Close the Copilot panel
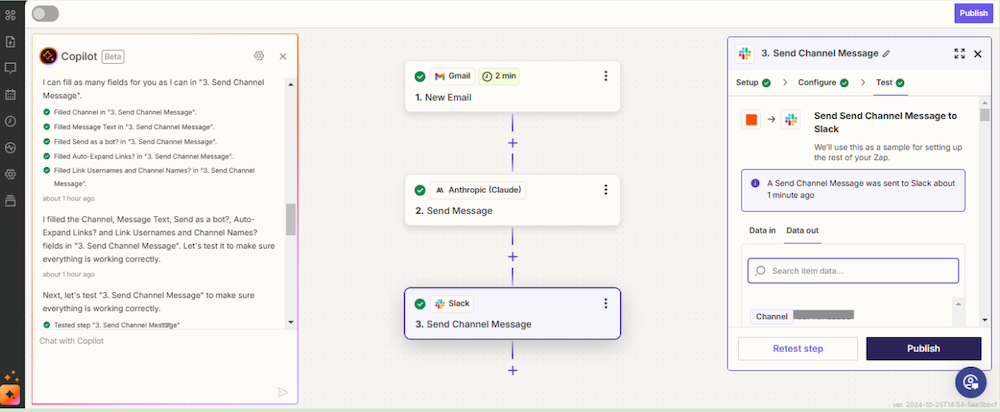This screenshot has width=1000, height=412. click(x=283, y=56)
